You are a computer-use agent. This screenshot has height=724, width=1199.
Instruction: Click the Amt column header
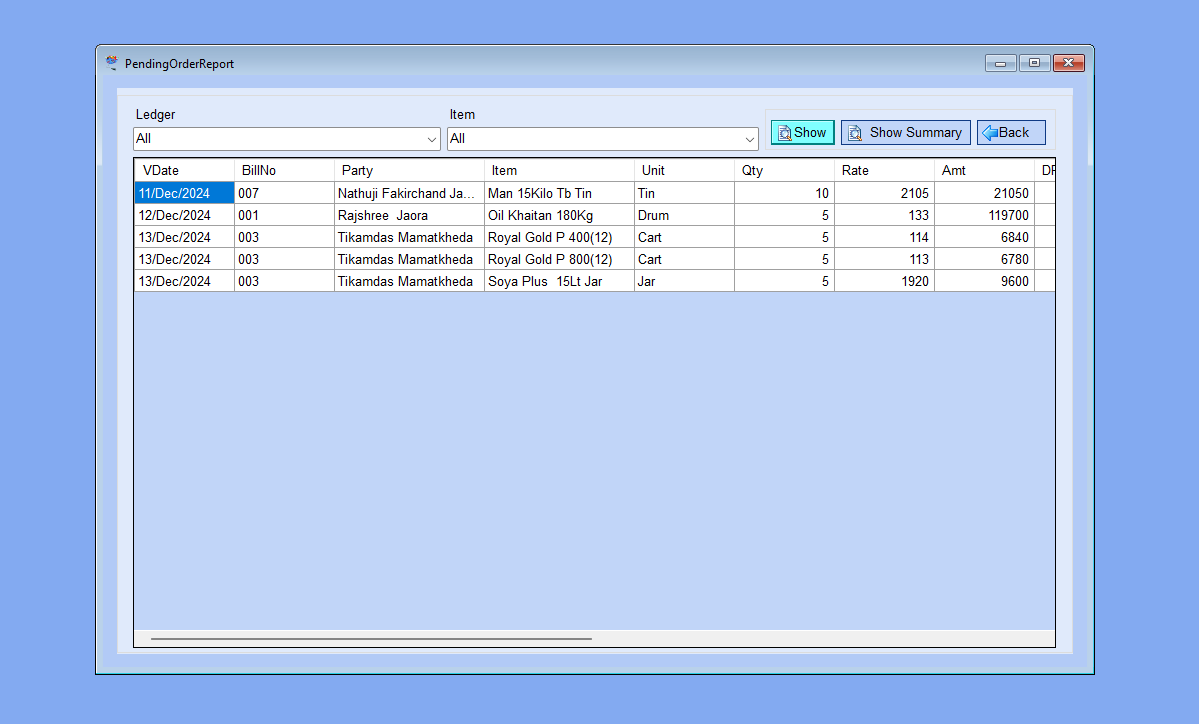[x=984, y=170]
